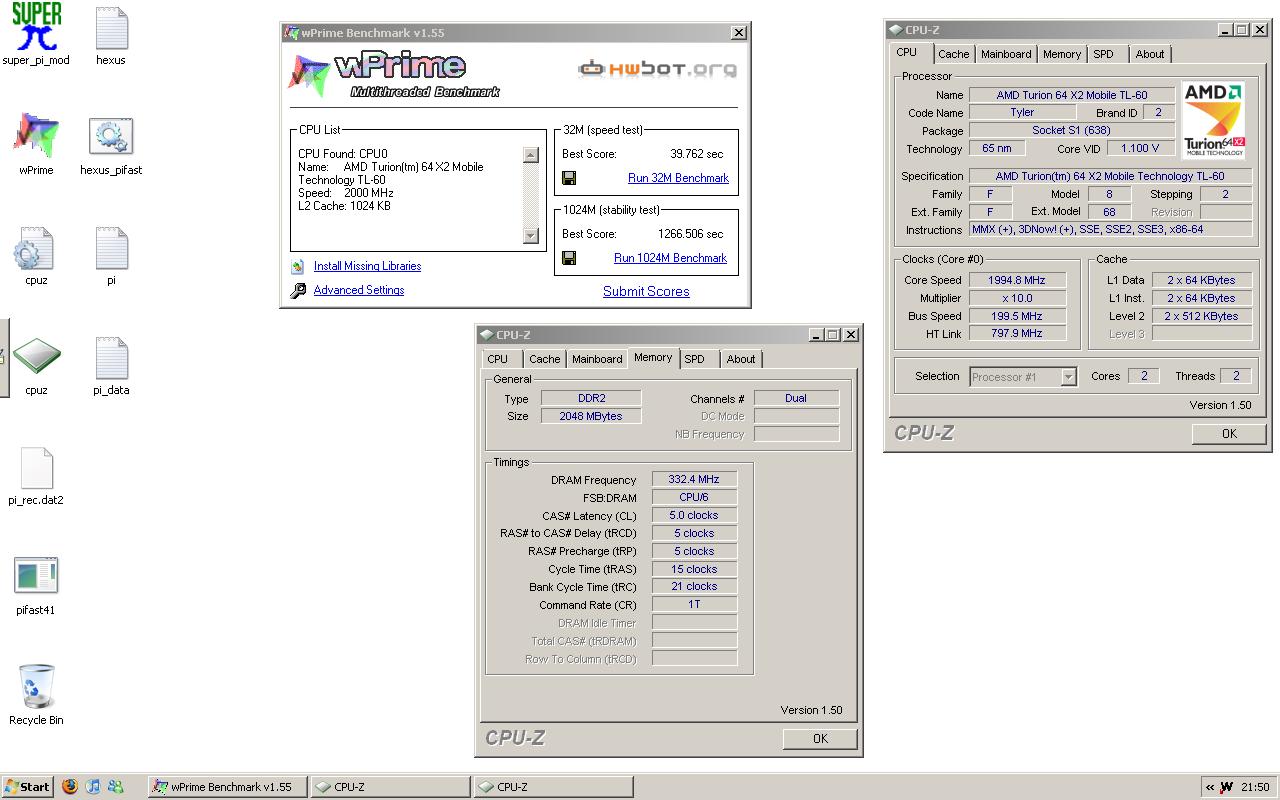The image size is (1280, 800).
Task: Click the Package Socket S1 (638) field
Action: 1072,131
